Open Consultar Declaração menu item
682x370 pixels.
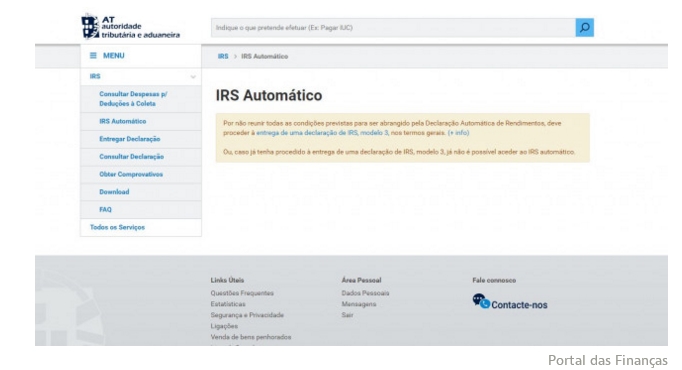[x=131, y=157]
